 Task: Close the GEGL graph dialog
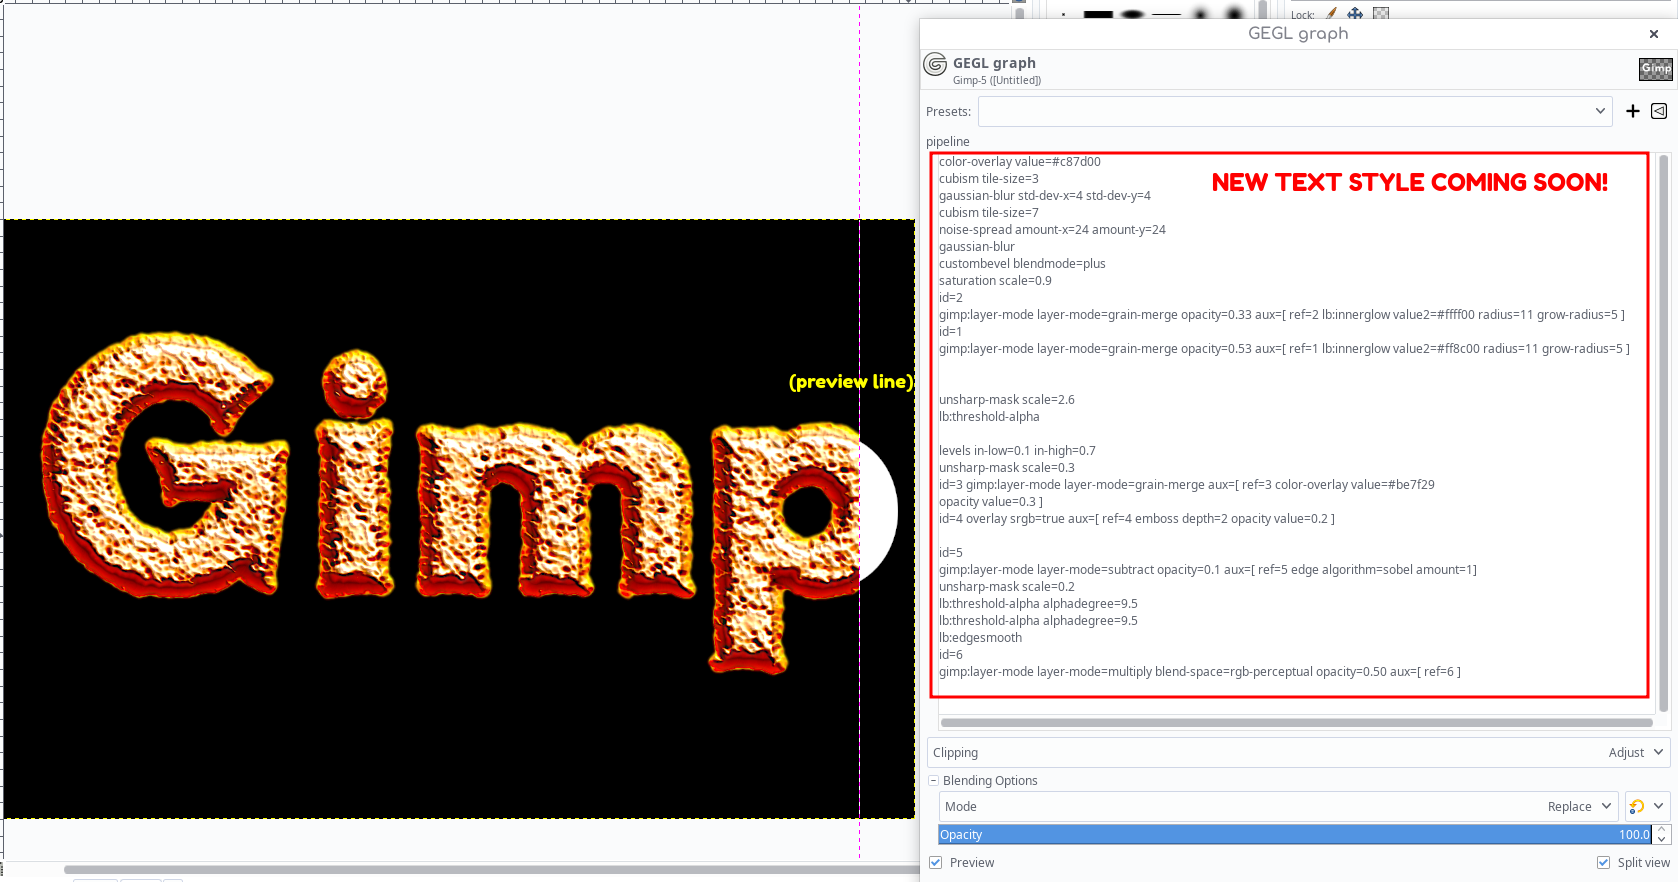point(1654,34)
